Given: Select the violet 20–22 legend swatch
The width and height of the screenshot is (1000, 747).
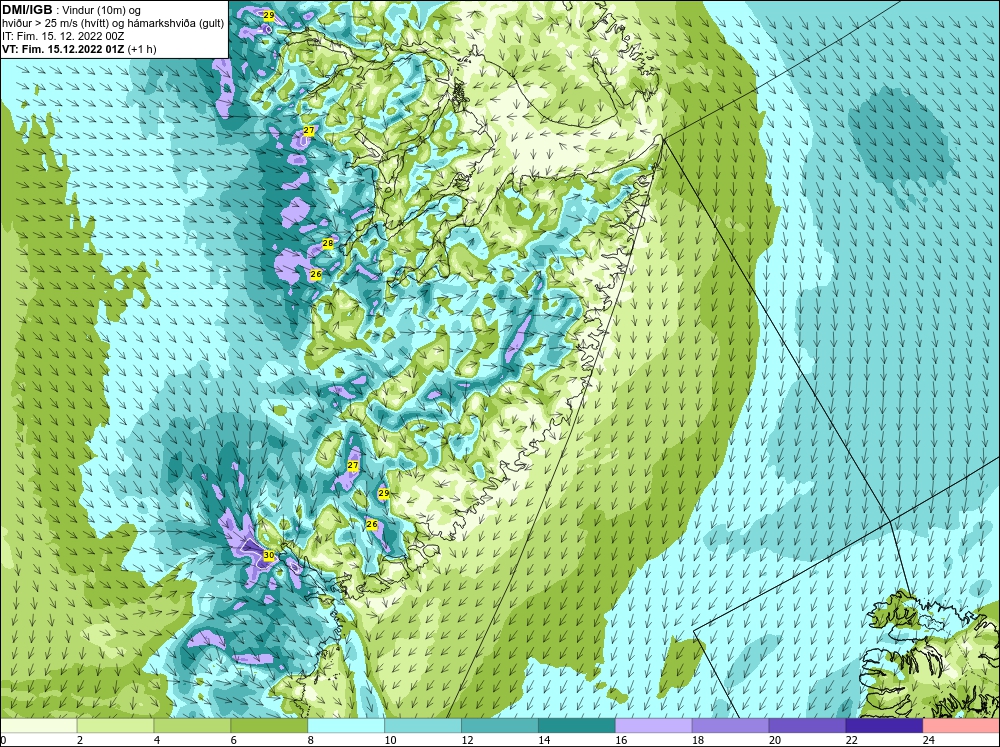Looking at the screenshot, I should pos(807,726).
